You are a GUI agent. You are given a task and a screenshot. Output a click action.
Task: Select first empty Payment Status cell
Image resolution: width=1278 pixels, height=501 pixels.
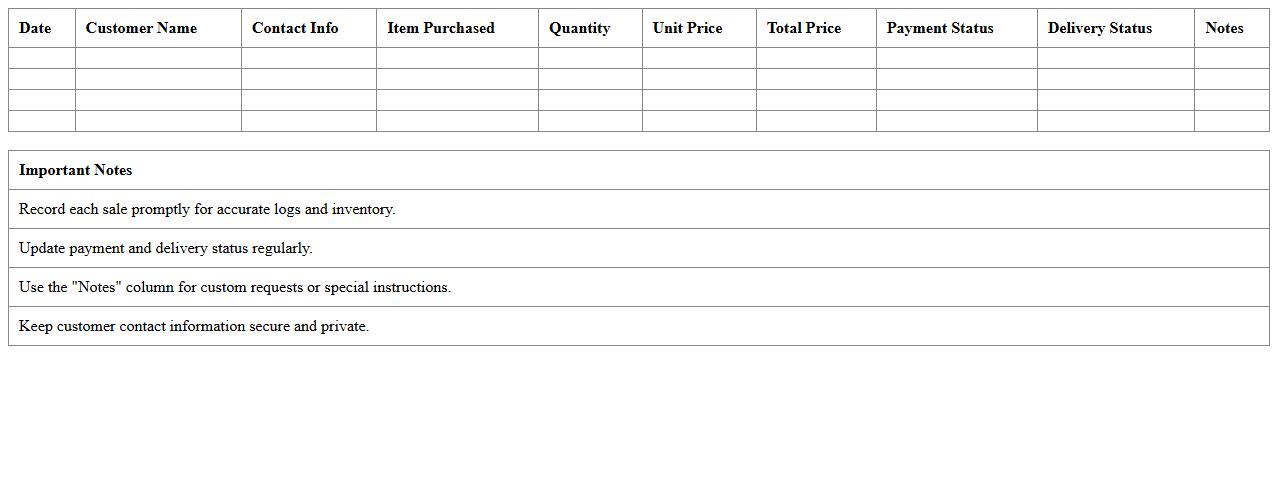click(x=956, y=58)
